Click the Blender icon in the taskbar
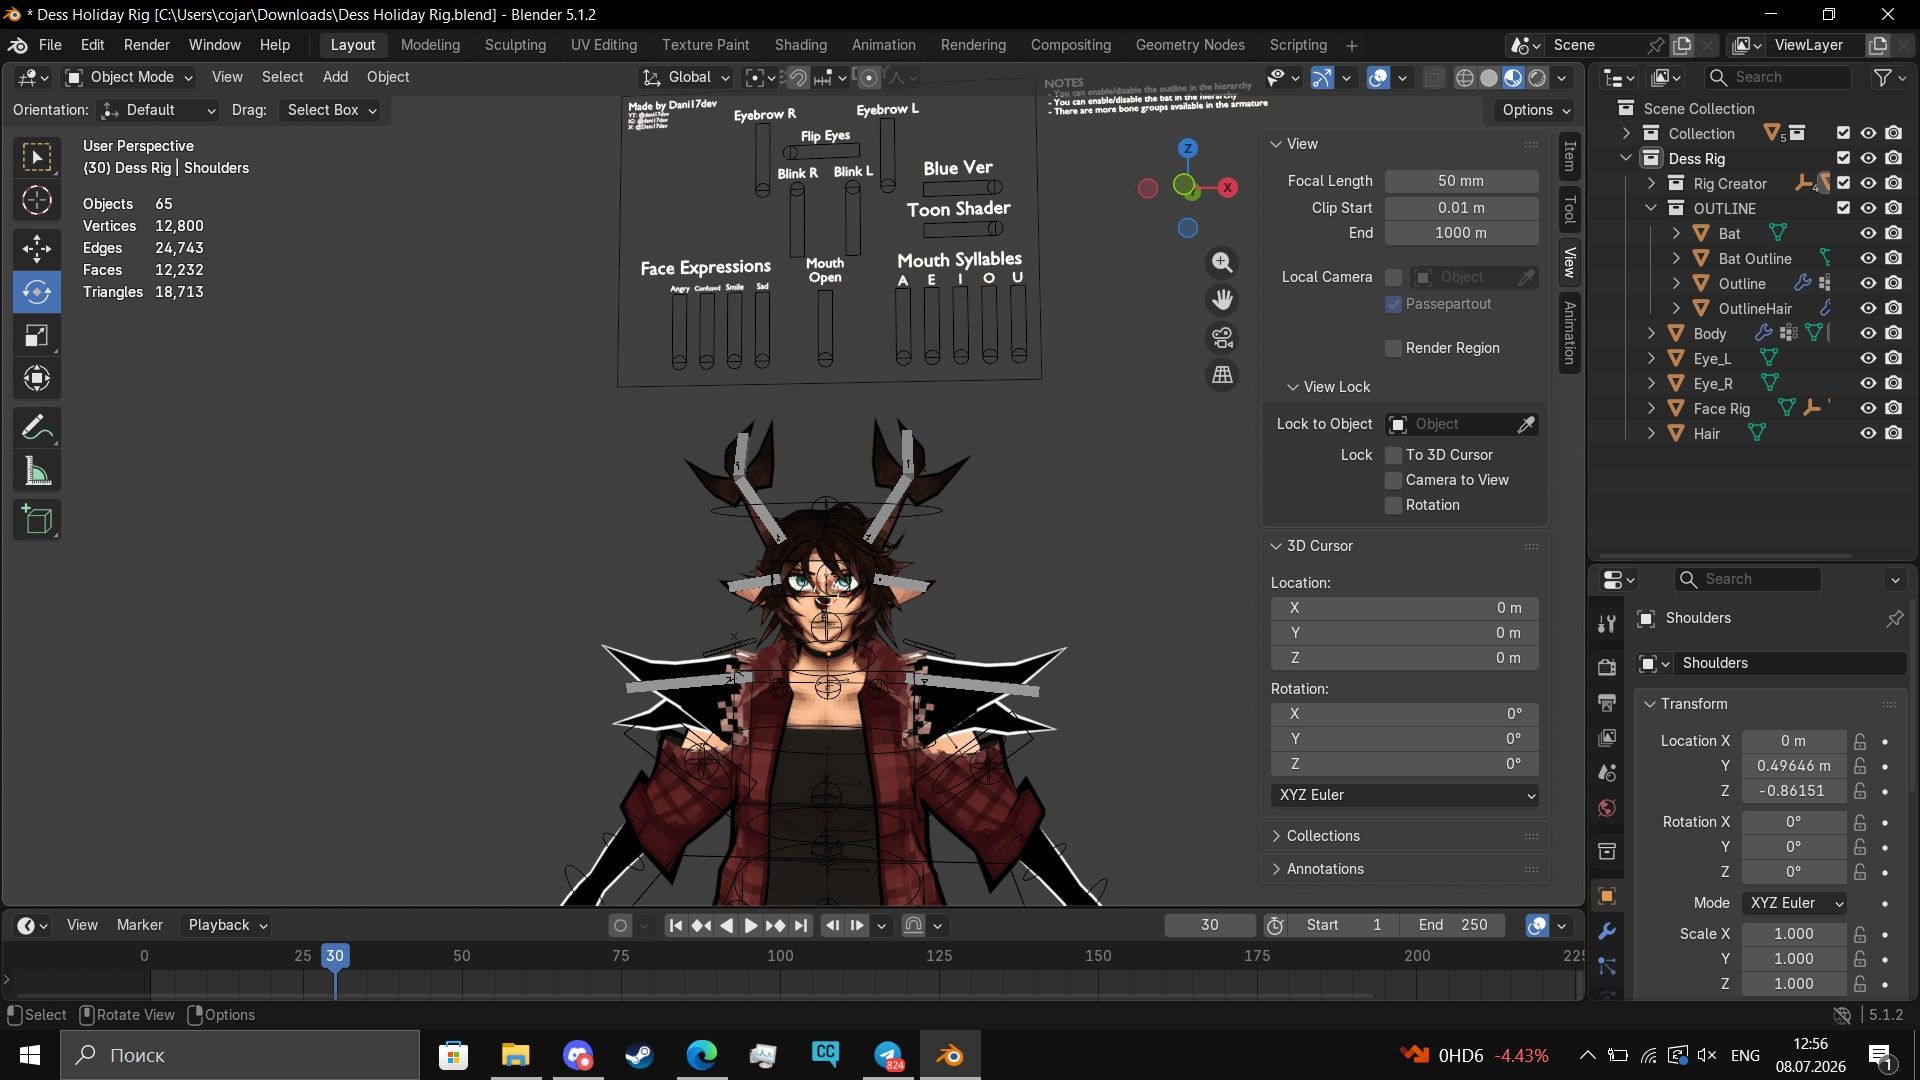 [950, 1055]
